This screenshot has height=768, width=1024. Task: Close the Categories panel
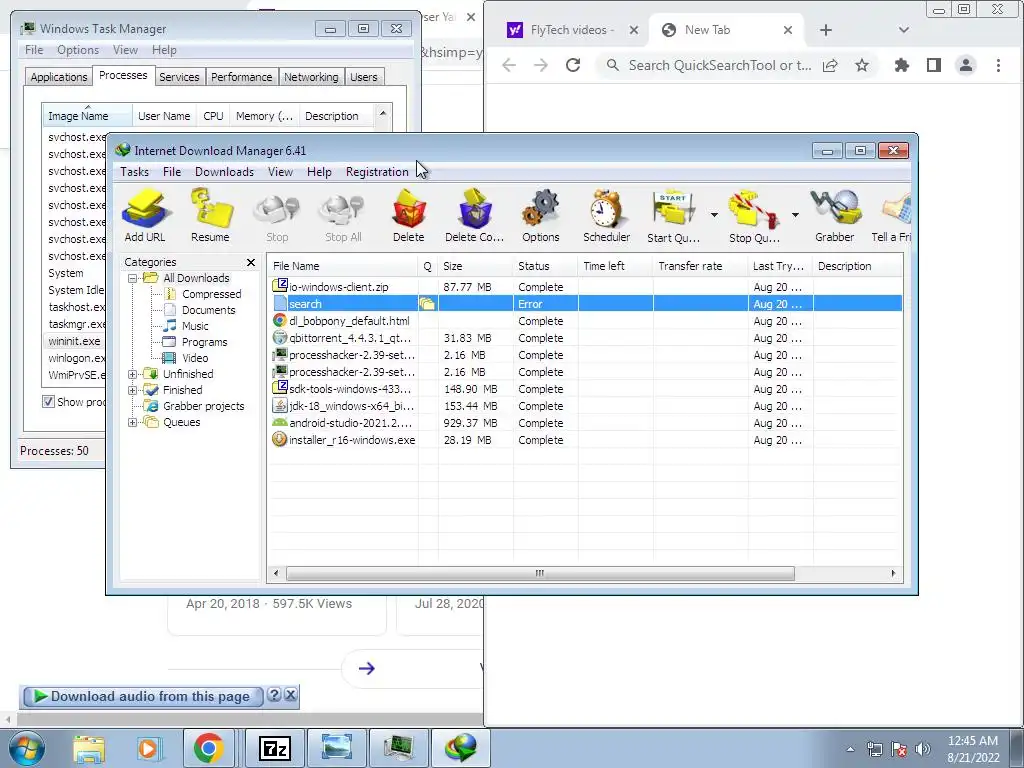click(x=251, y=262)
